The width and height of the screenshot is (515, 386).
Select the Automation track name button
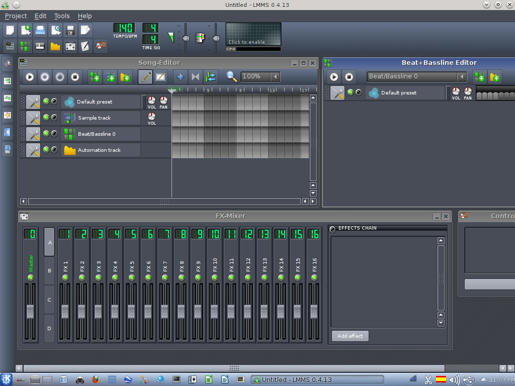101,150
